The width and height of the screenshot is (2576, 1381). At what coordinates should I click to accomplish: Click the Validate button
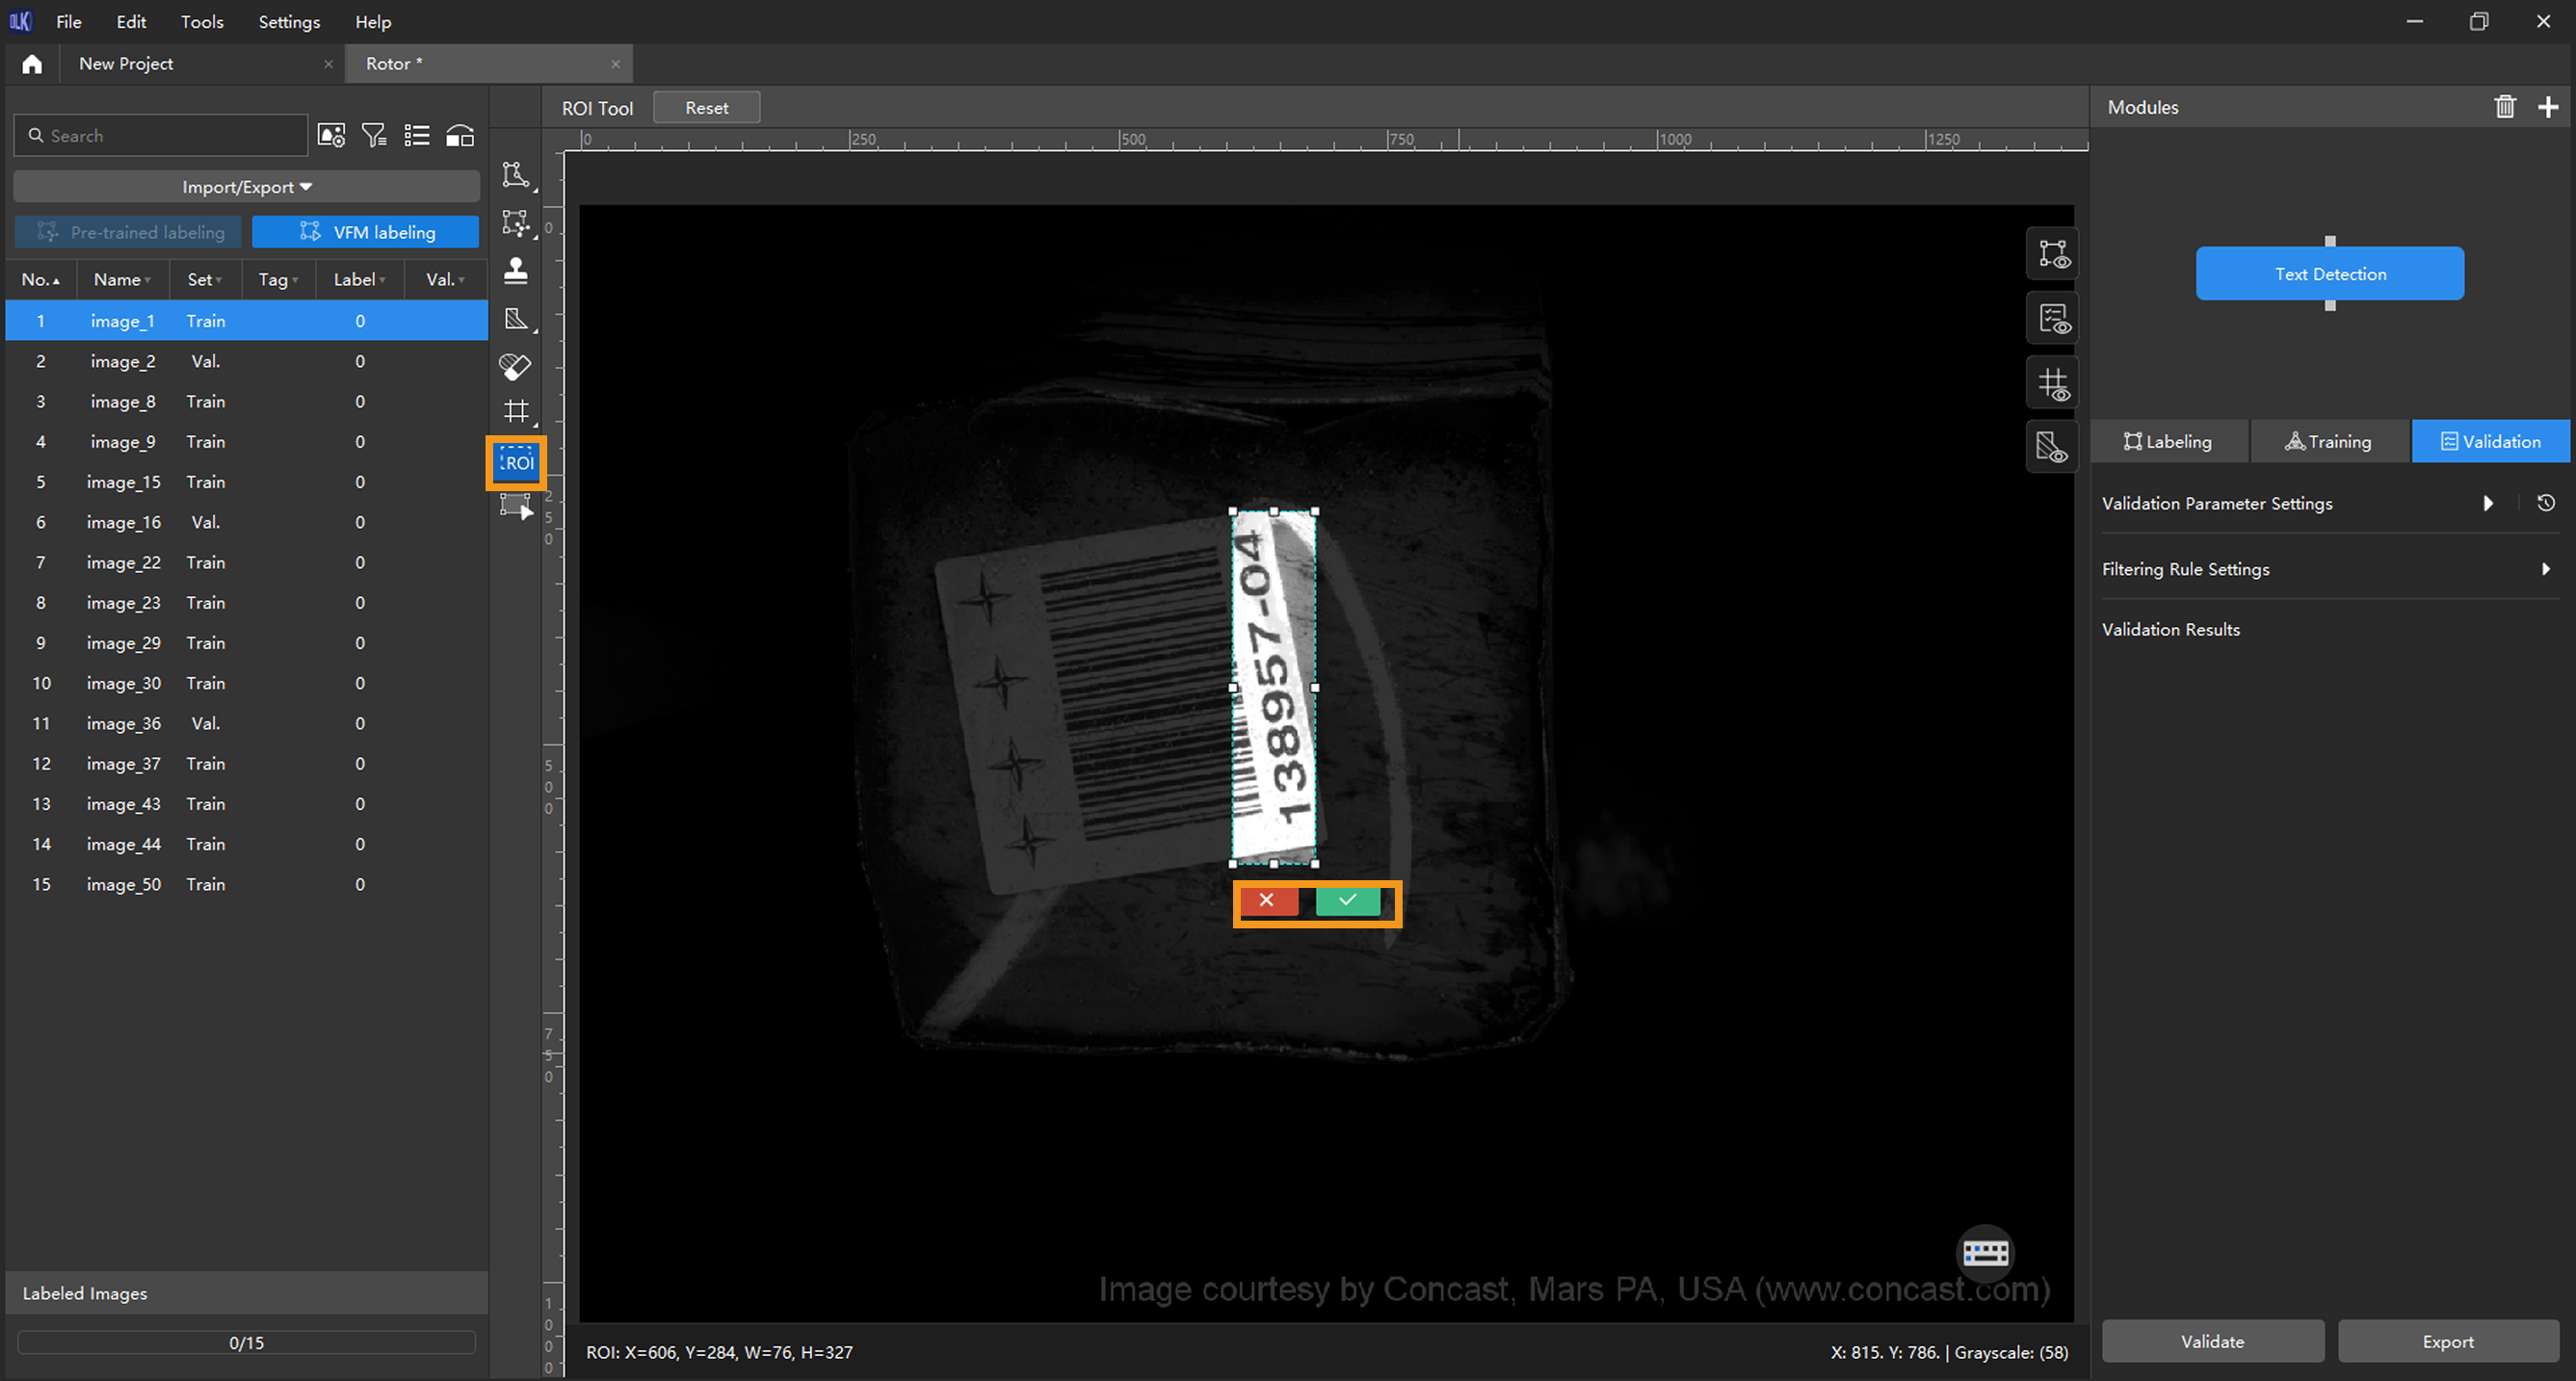point(2212,1342)
